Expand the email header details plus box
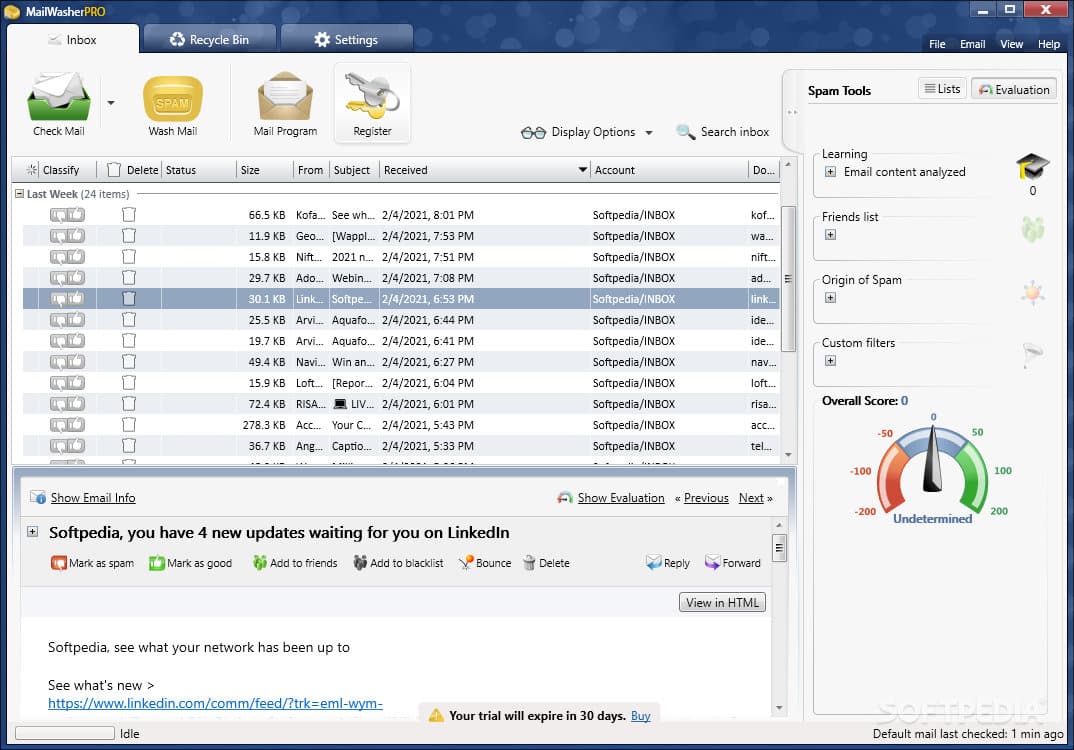This screenshot has height=750, width=1074. pyautogui.click(x=32, y=532)
